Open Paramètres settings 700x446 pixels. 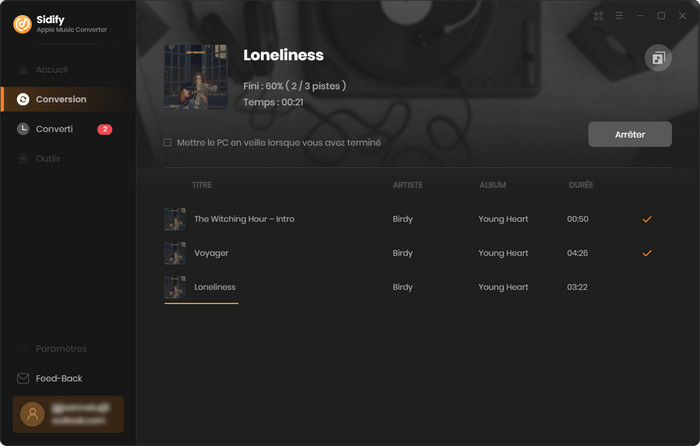61,349
